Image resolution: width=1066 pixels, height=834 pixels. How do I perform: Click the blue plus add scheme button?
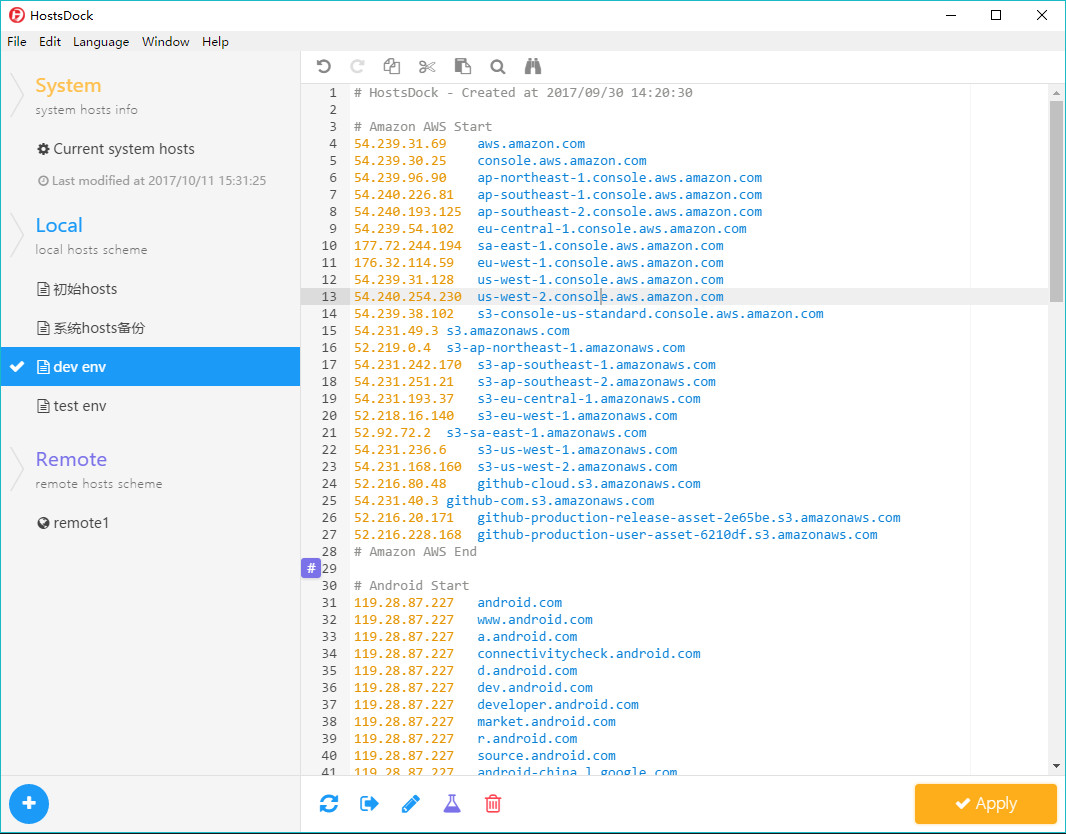pyautogui.click(x=29, y=803)
